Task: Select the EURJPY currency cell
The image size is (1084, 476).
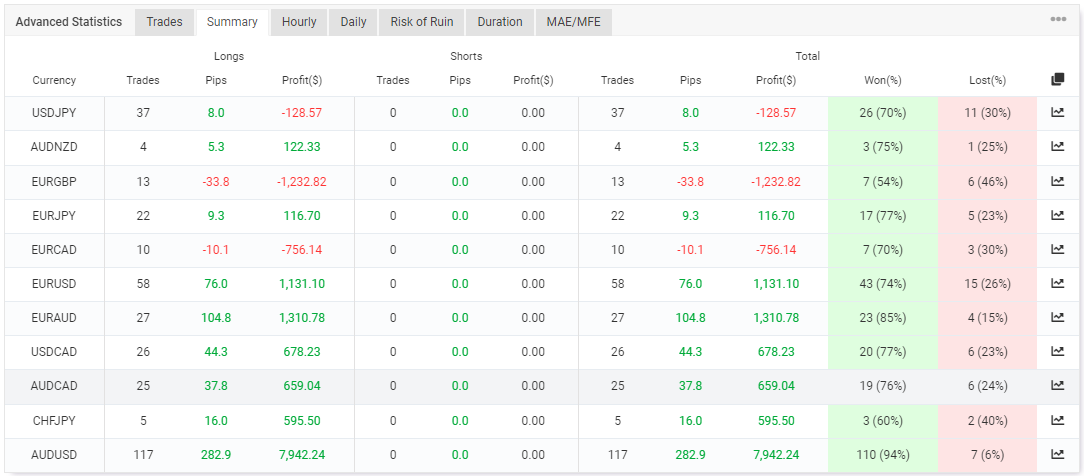Action: (x=54, y=216)
